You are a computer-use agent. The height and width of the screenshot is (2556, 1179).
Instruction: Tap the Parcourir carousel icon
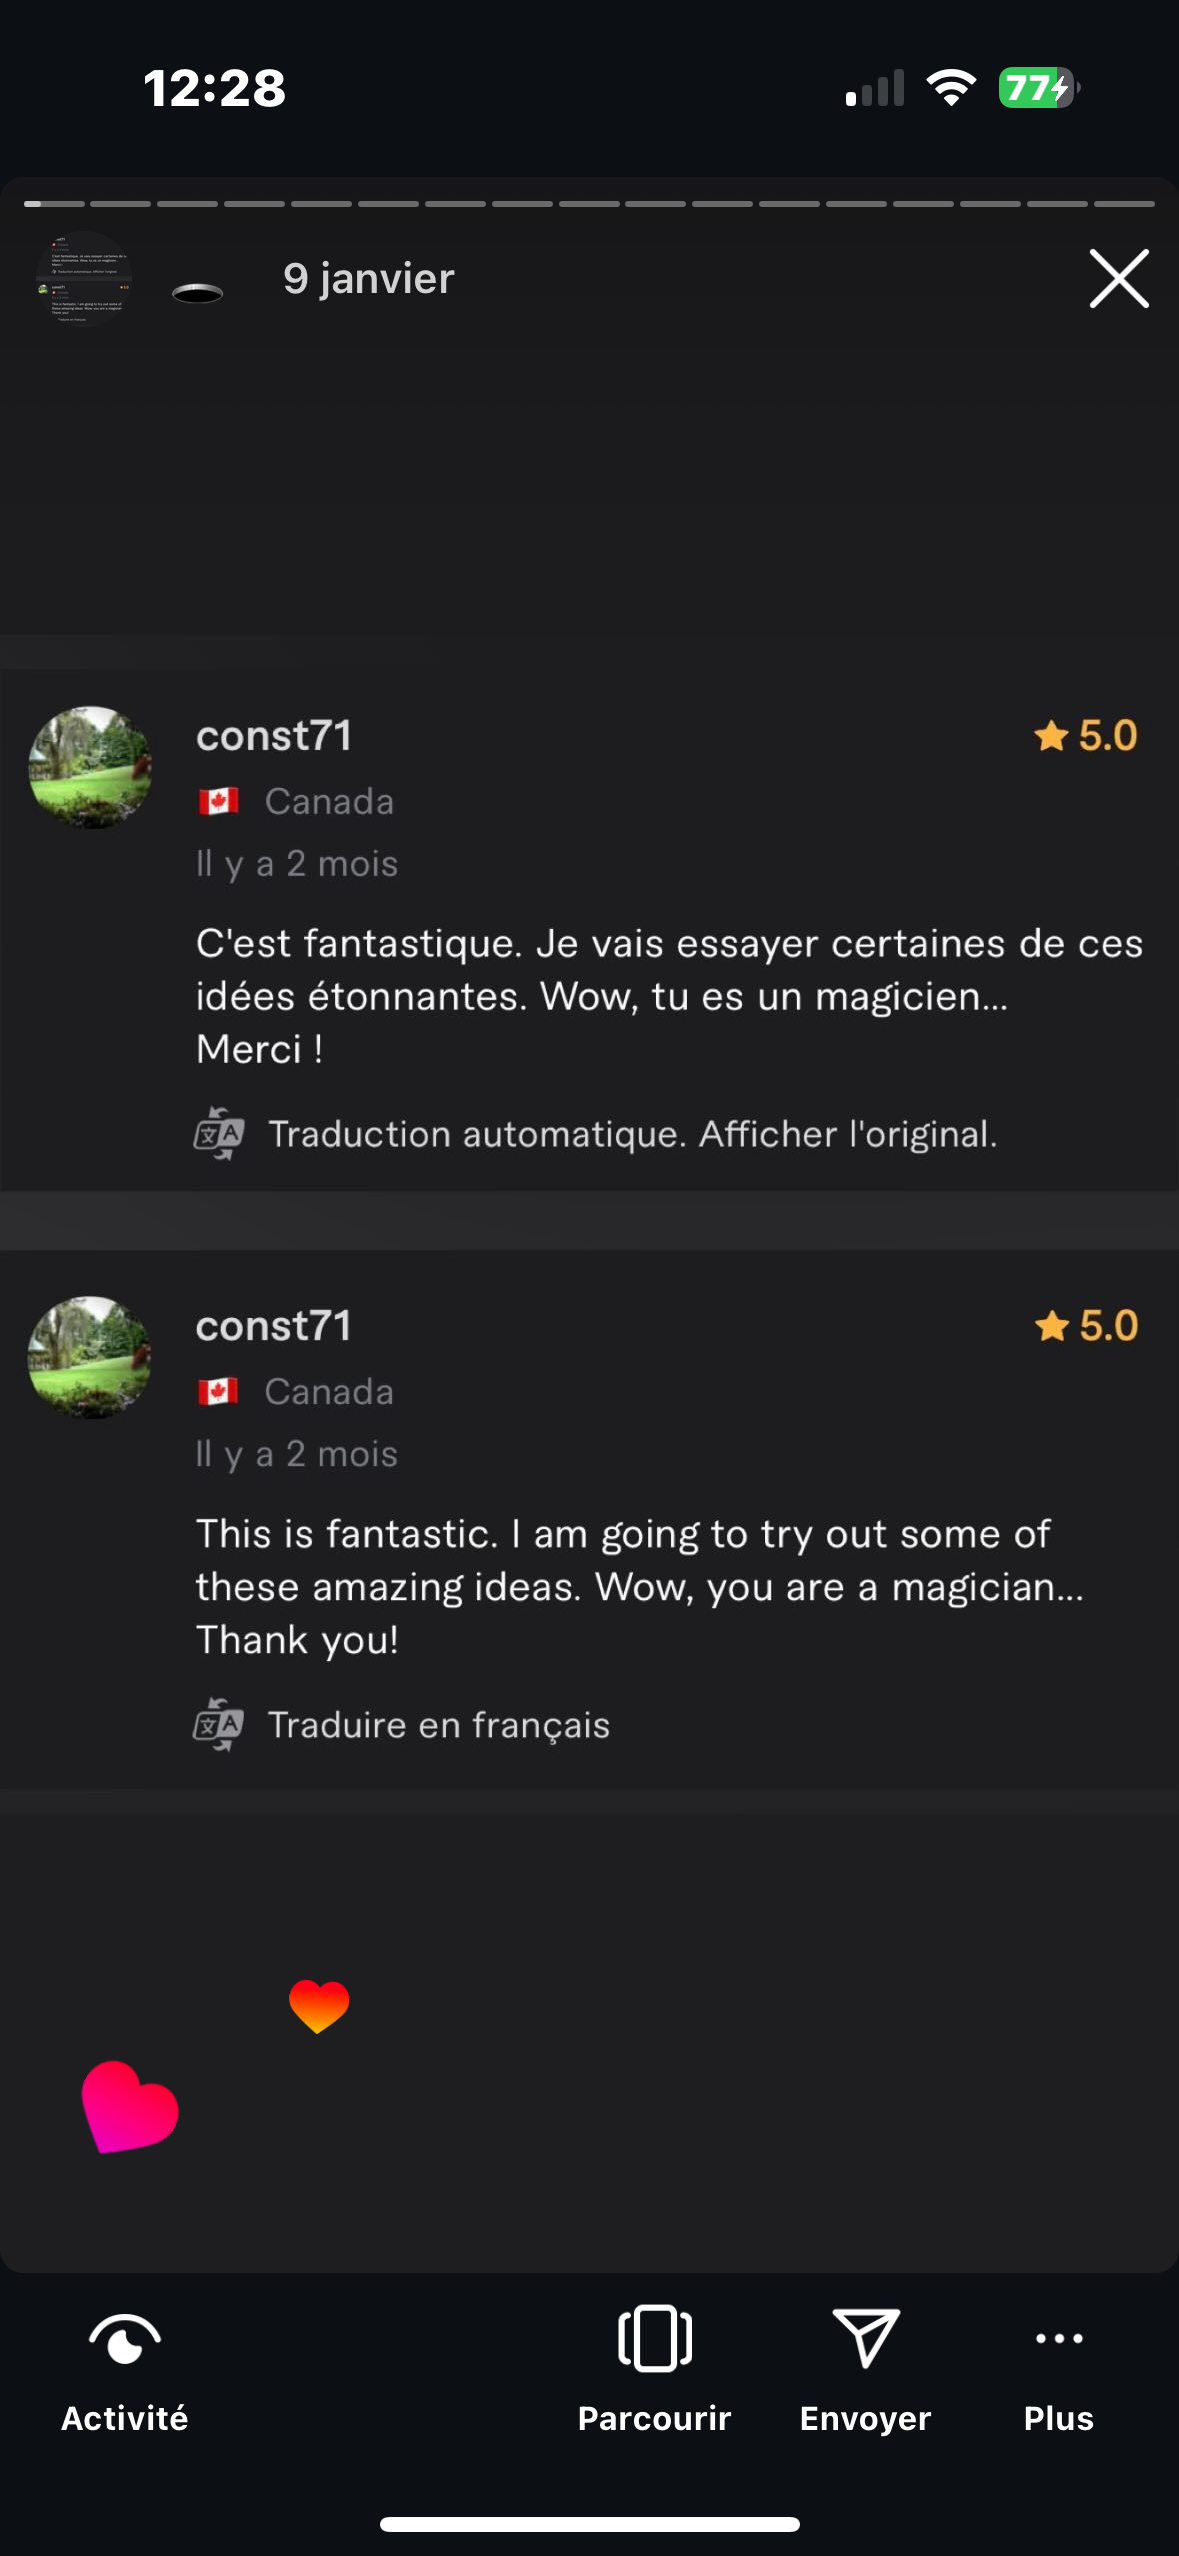[655, 2340]
